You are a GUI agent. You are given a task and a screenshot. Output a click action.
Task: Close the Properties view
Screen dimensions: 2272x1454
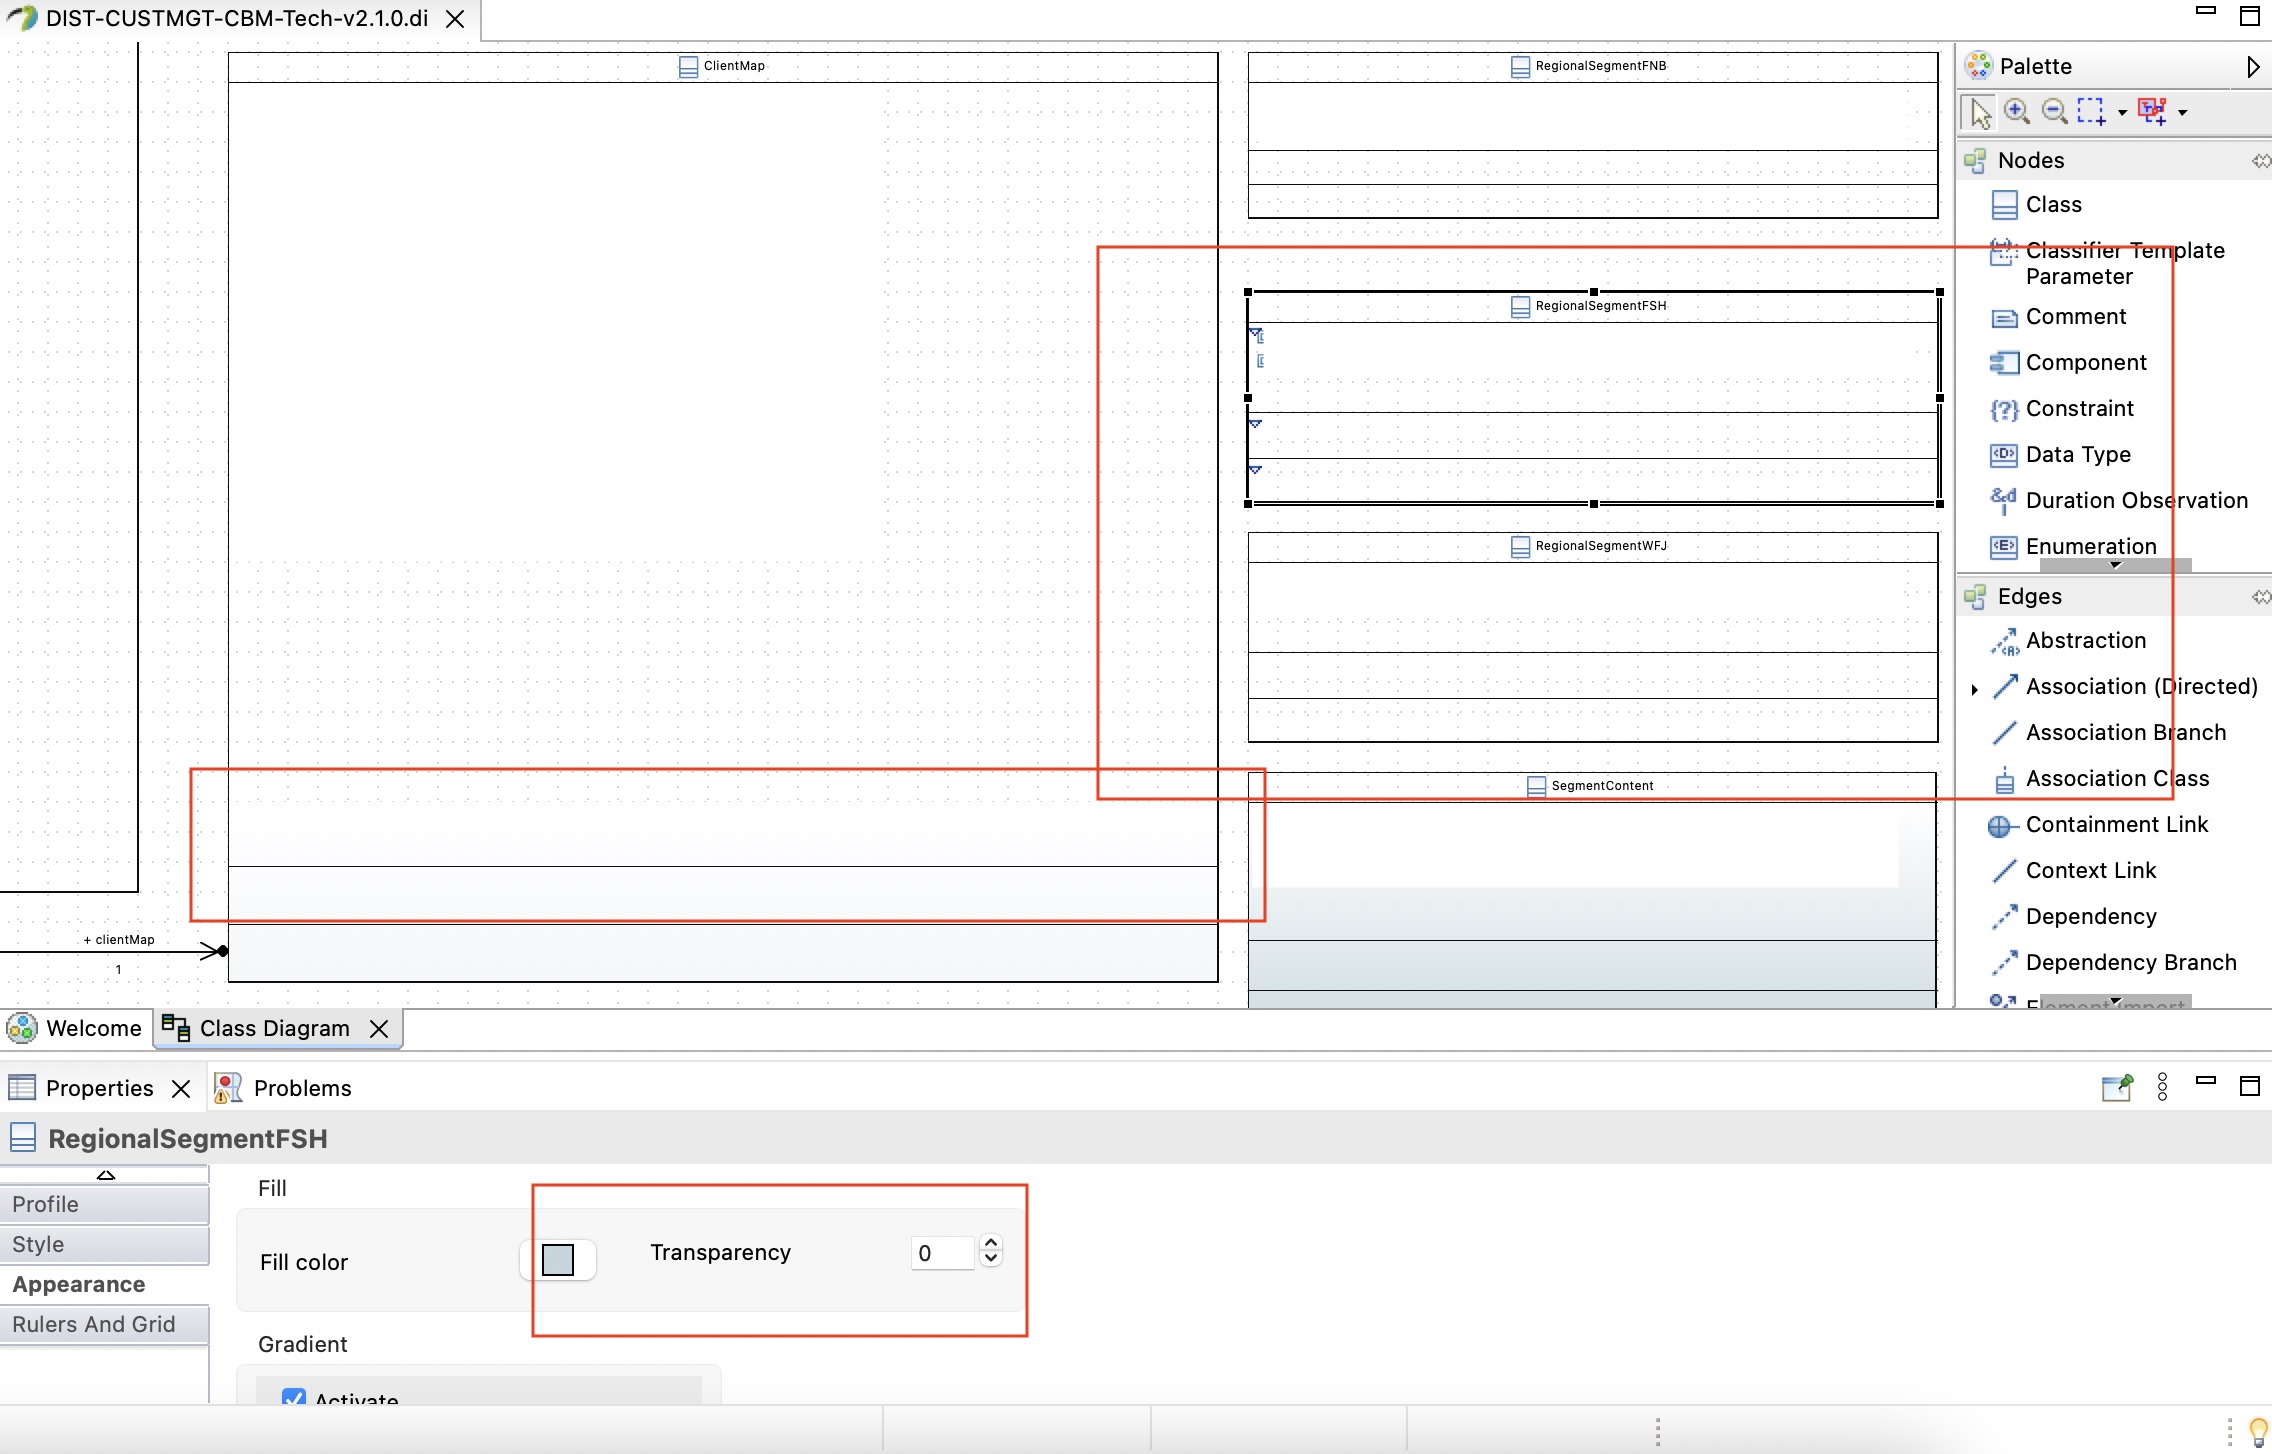coord(181,1089)
